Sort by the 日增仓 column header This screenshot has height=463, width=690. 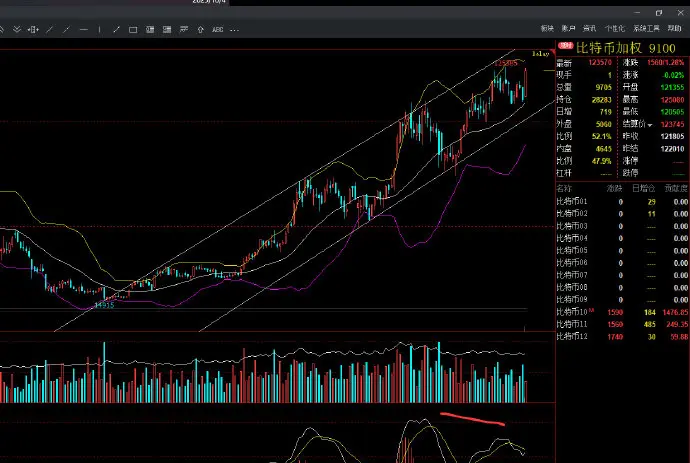point(643,189)
